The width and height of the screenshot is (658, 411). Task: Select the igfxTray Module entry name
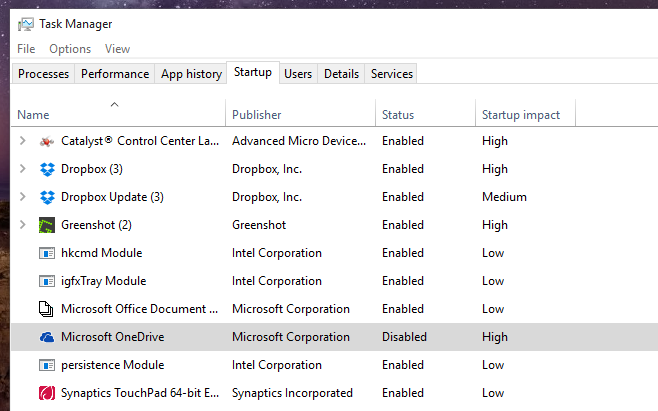[104, 281]
